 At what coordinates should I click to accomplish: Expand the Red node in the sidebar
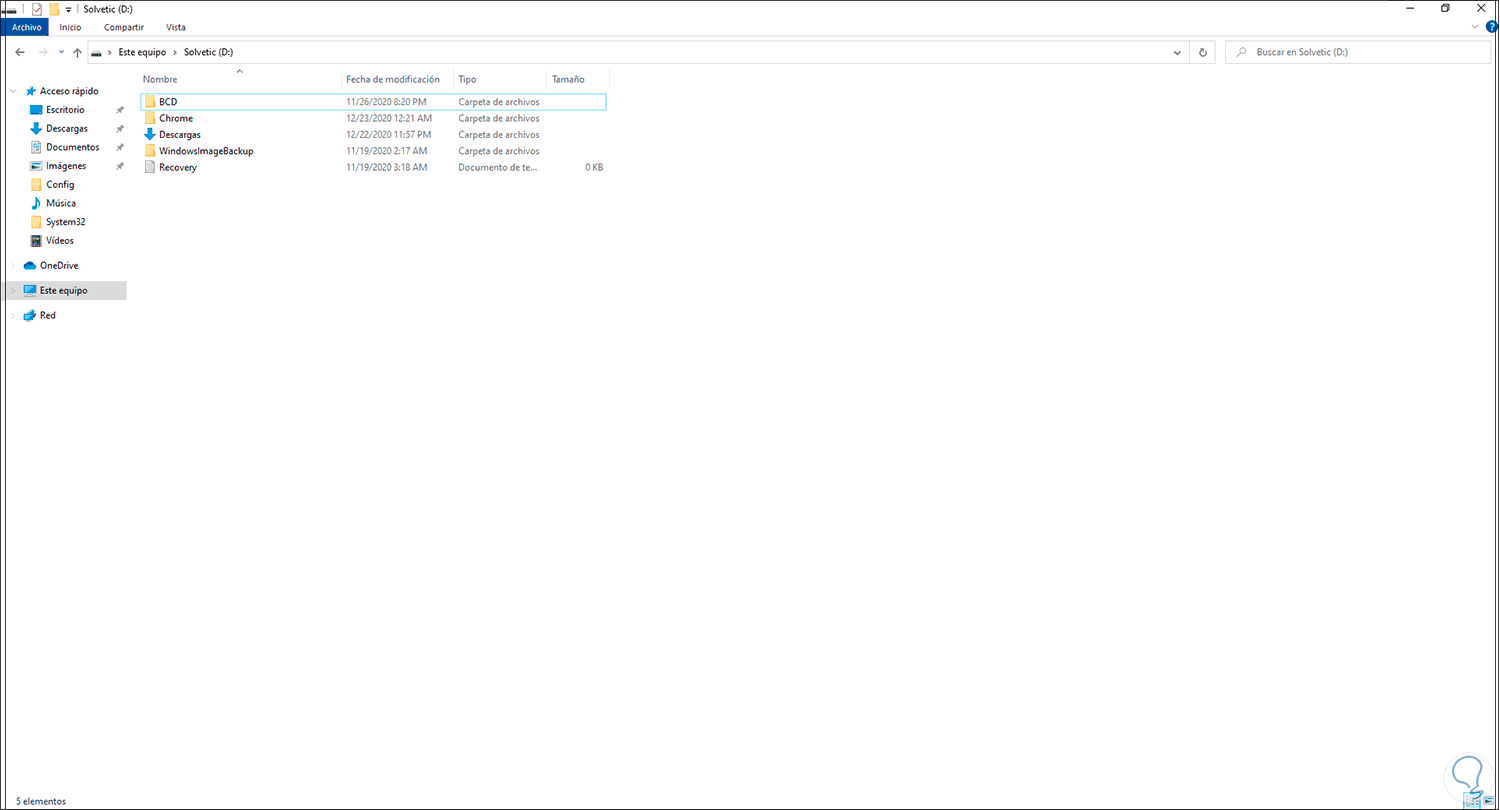(14, 315)
